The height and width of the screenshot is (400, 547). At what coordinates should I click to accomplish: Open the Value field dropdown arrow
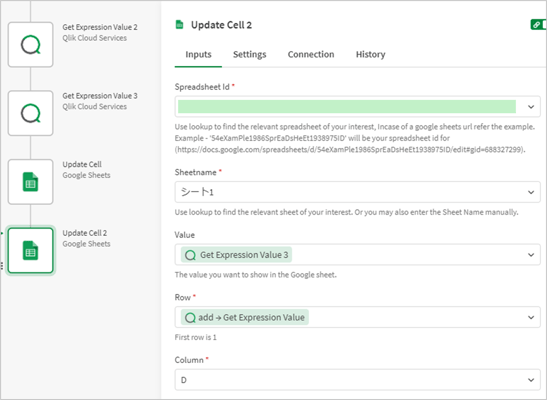[531, 255]
